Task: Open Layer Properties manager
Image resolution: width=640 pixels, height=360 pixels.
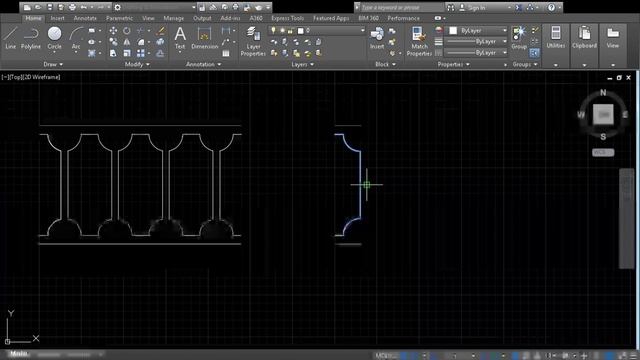Action: point(253,41)
